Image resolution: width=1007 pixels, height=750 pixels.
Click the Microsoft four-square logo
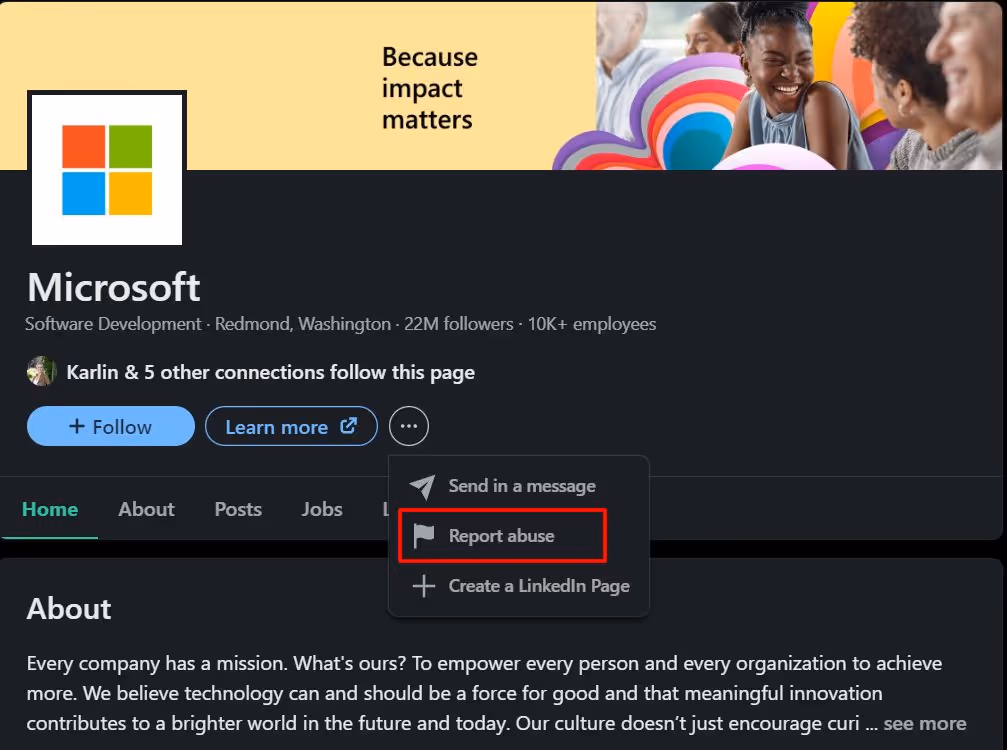coord(106,167)
